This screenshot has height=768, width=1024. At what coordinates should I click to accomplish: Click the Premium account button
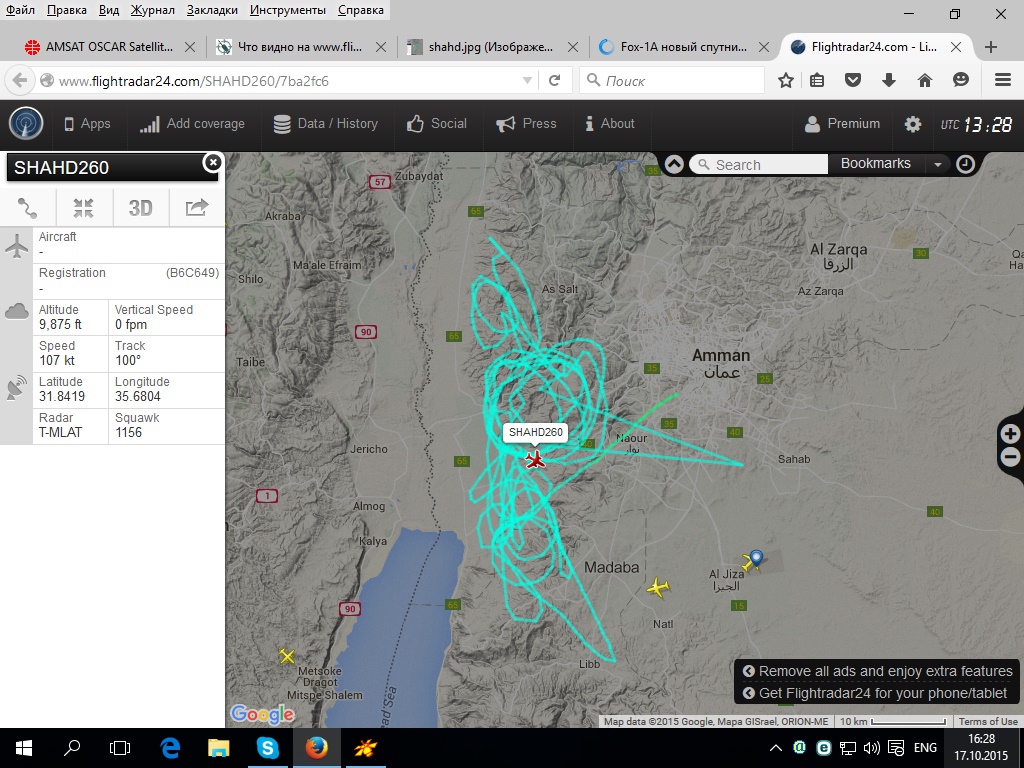tap(843, 124)
